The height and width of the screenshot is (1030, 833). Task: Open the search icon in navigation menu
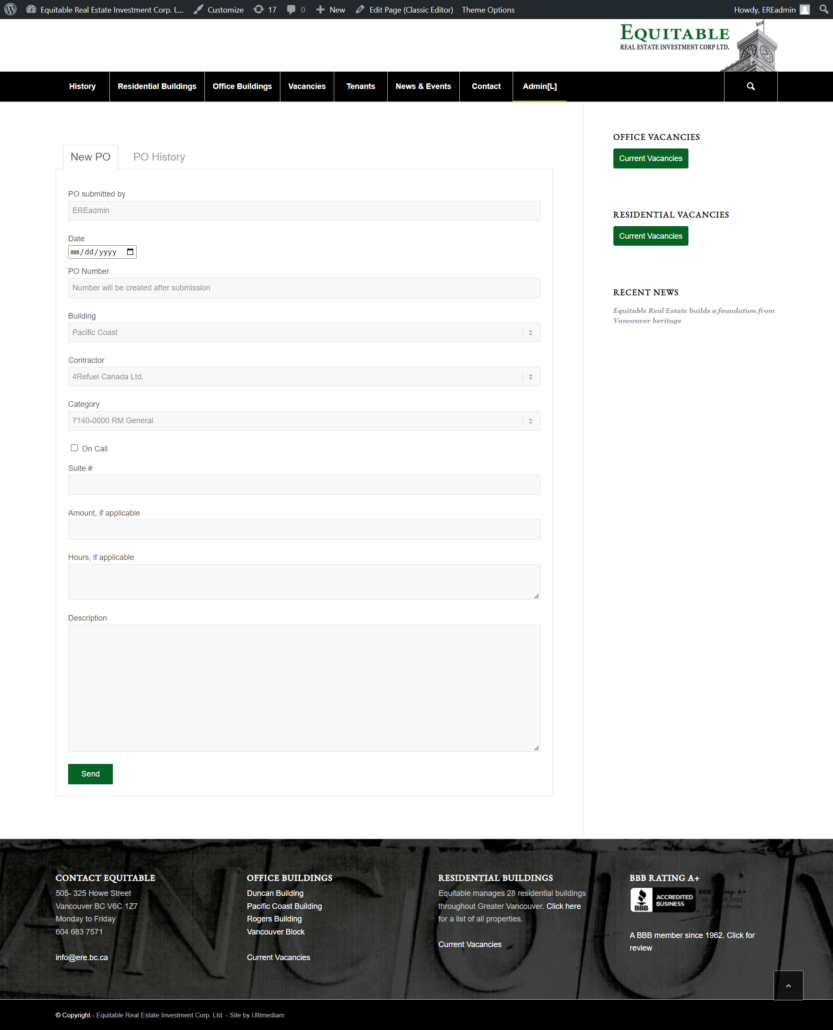click(x=750, y=87)
